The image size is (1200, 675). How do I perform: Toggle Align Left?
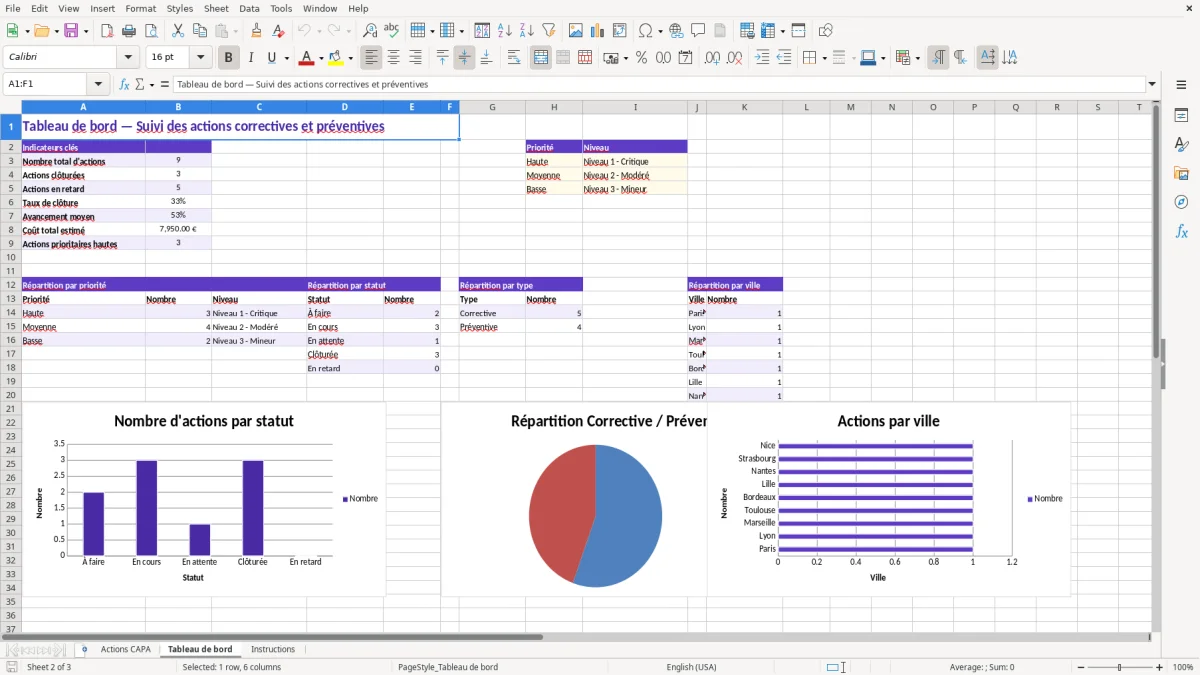click(371, 58)
